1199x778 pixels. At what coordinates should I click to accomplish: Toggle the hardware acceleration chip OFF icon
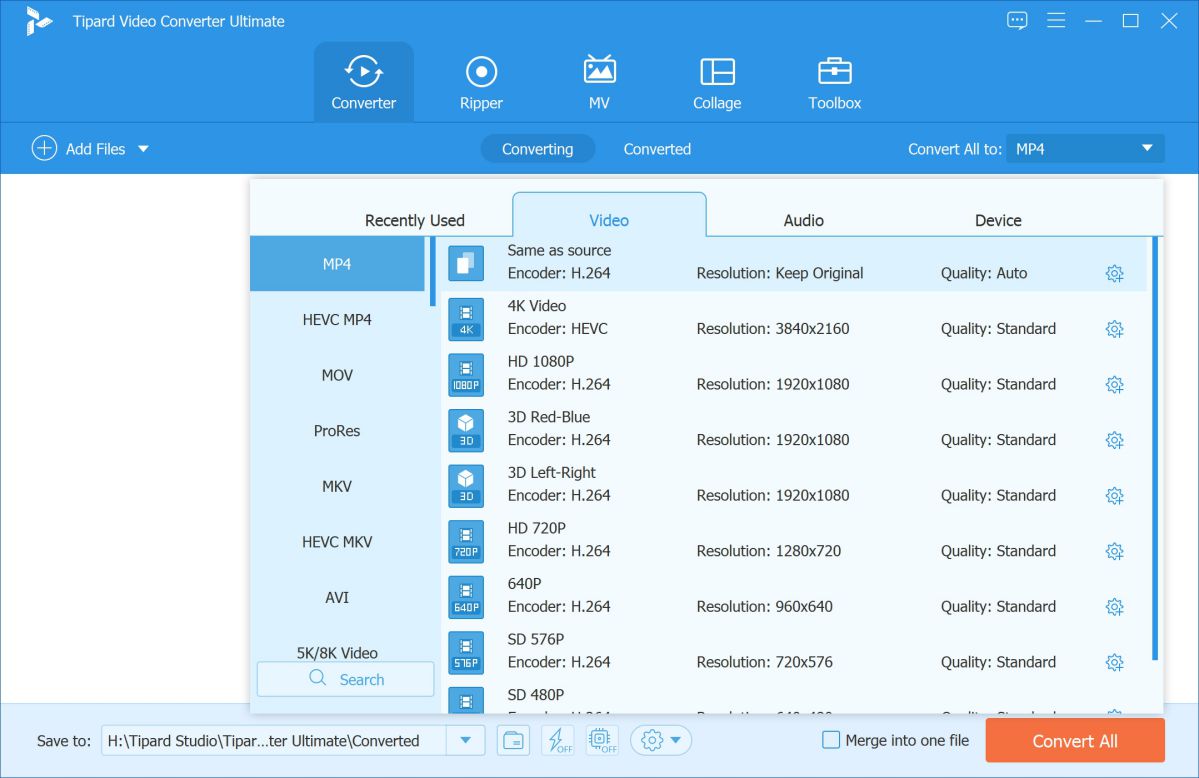click(602, 741)
